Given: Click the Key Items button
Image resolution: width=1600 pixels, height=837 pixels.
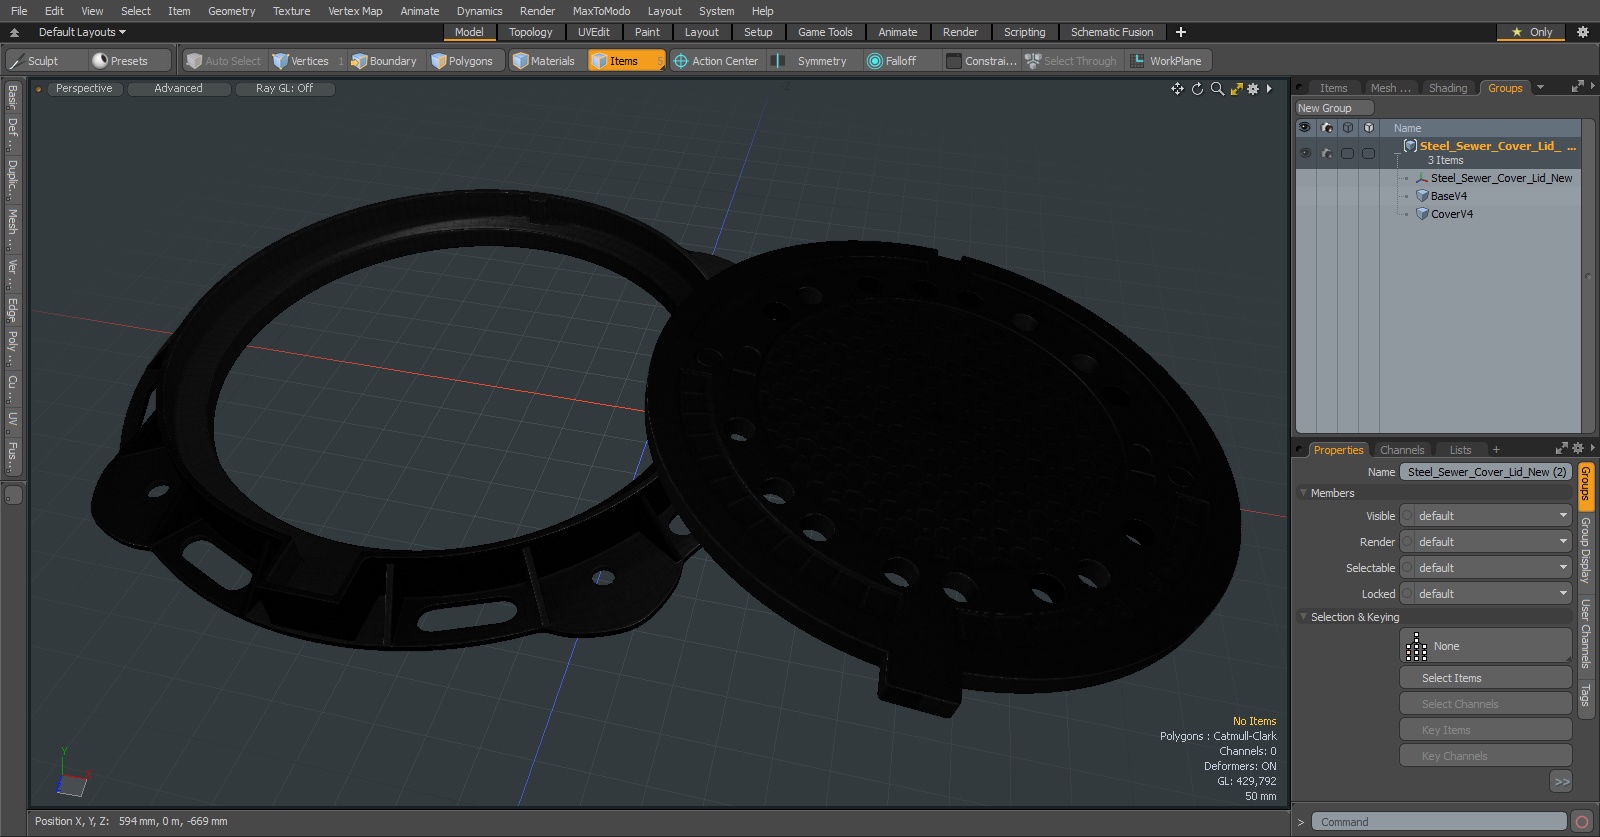Looking at the screenshot, I should [1485, 730].
